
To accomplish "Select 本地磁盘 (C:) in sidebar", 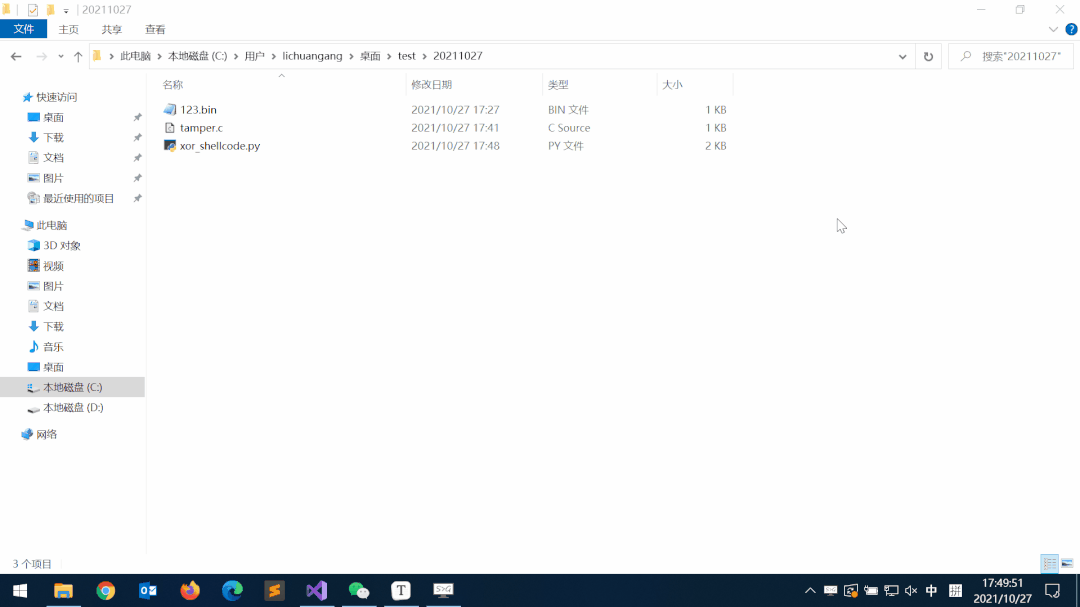I will pyautogui.click(x=72, y=387).
